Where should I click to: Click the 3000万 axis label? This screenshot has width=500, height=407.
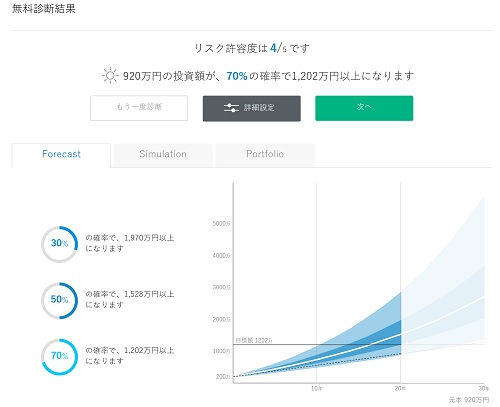point(221,287)
